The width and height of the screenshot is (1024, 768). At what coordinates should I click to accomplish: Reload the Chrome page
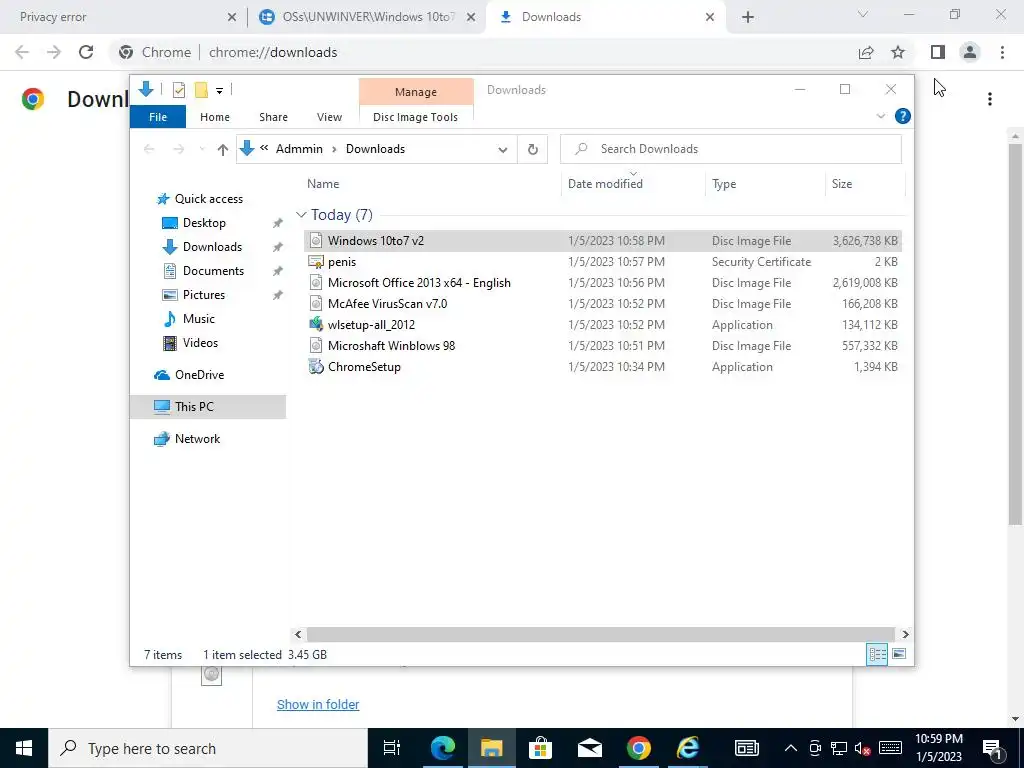click(86, 52)
